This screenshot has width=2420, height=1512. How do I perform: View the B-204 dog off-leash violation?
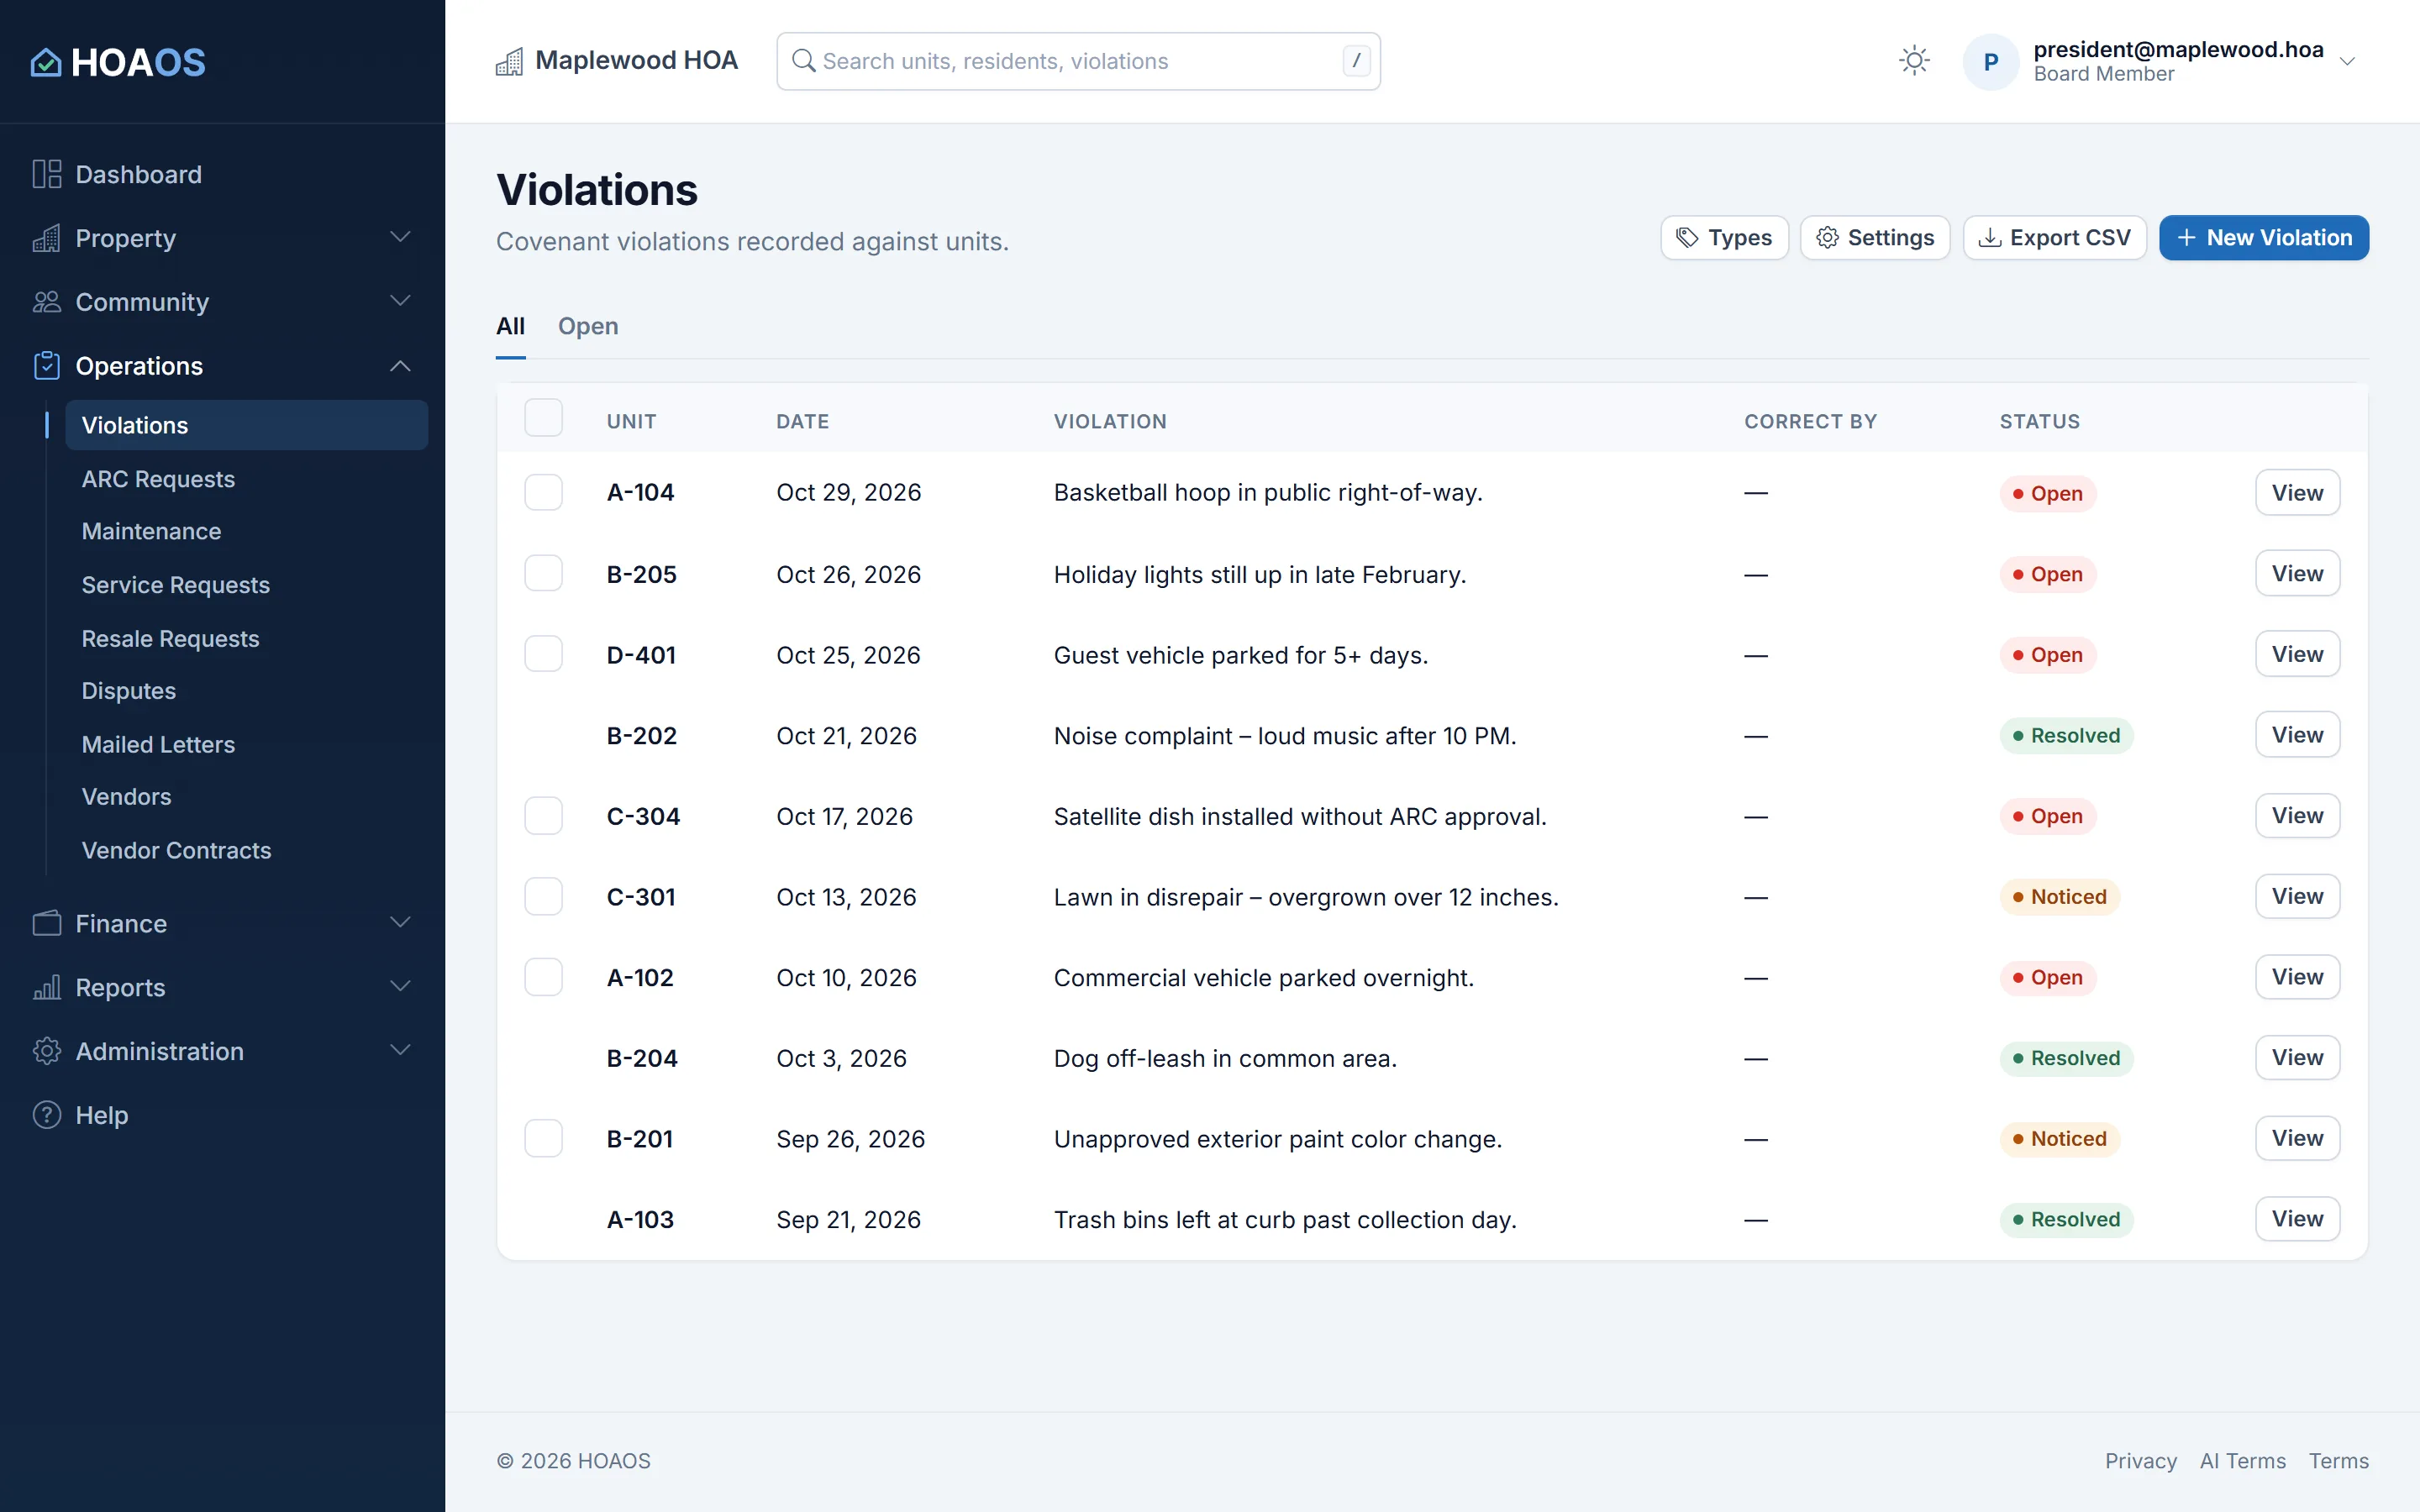coord(2297,1057)
